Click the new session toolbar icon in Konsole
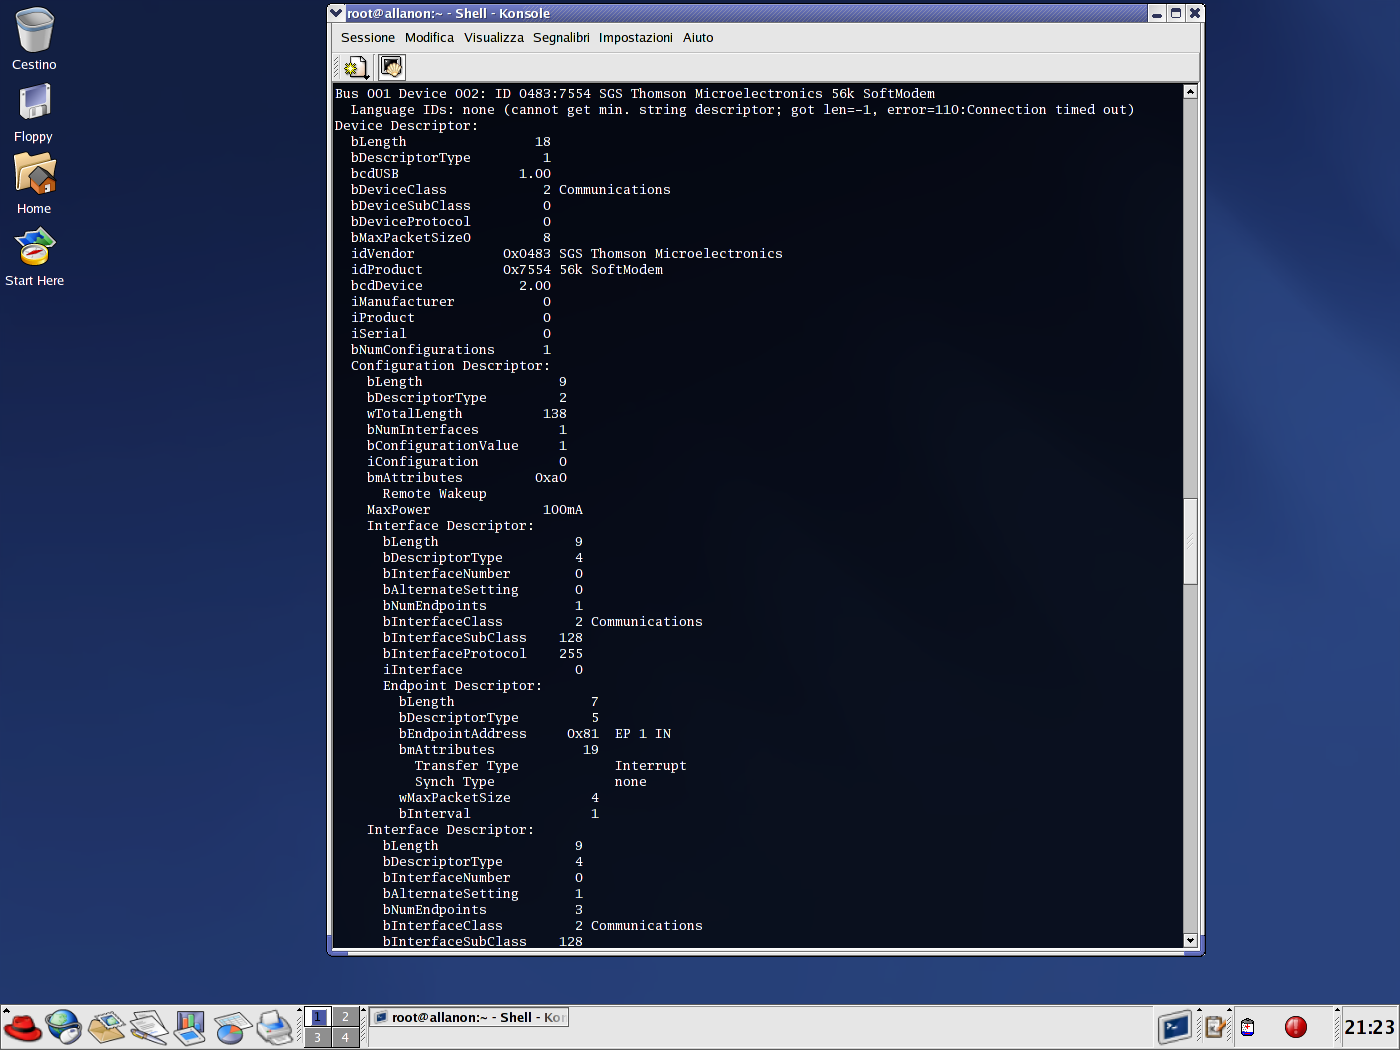Viewport: 1400px width, 1050px height. (x=356, y=67)
